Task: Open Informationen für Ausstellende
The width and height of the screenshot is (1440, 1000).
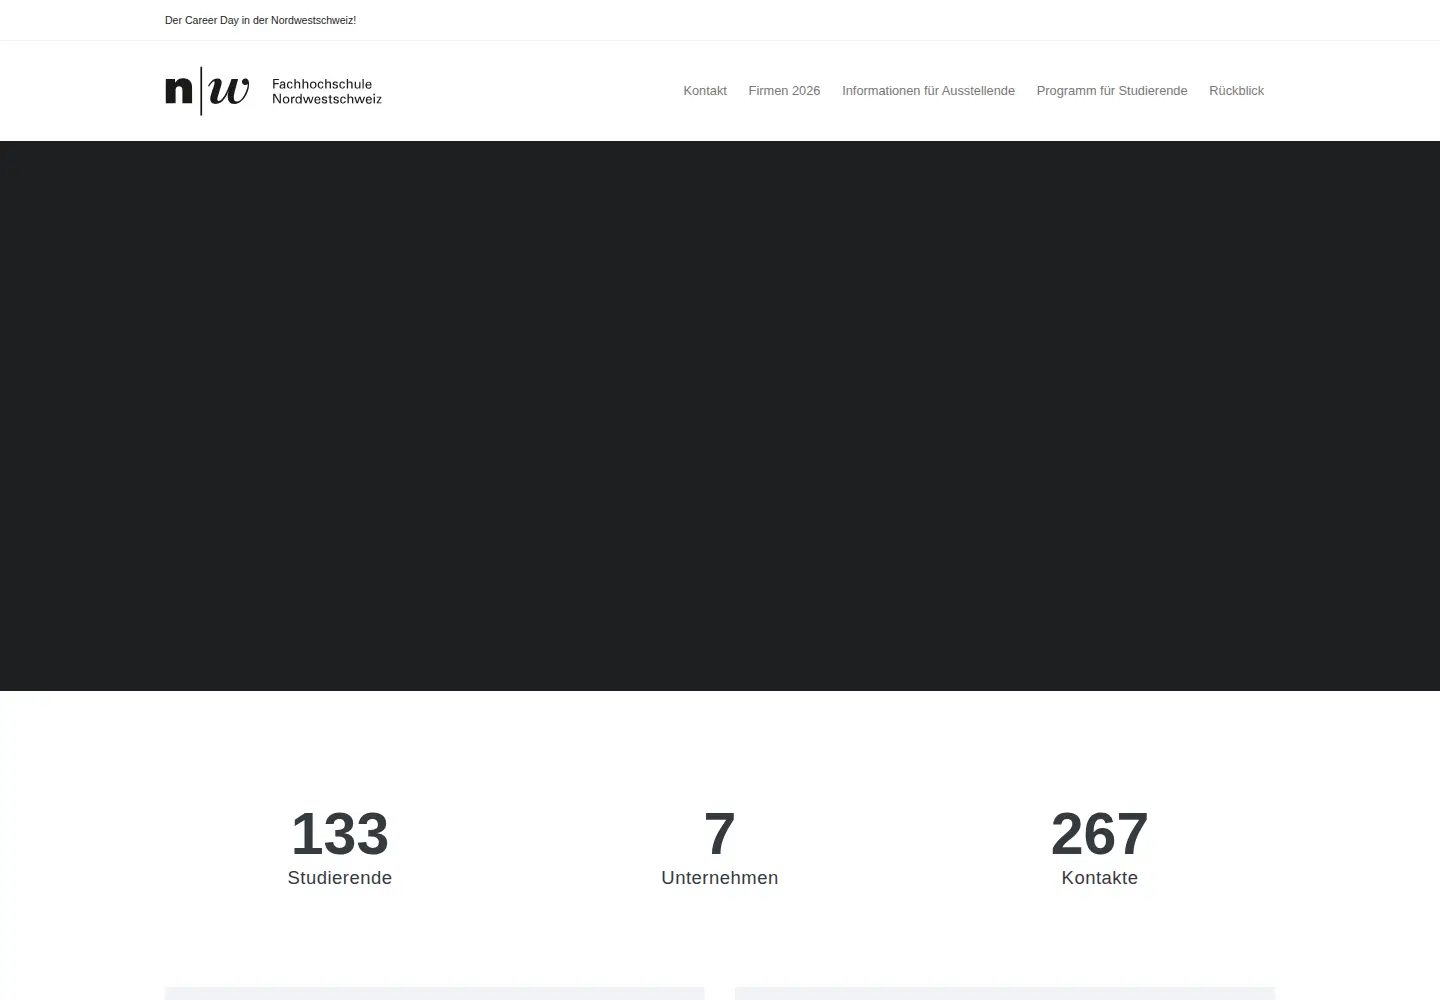Action: 928,91
